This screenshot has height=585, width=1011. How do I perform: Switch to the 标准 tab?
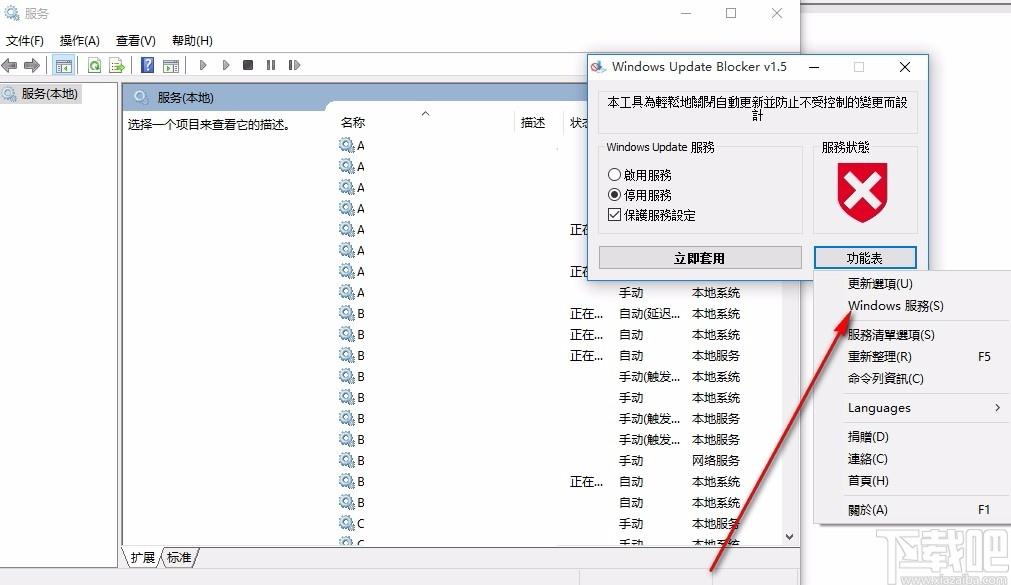point(179,557)
